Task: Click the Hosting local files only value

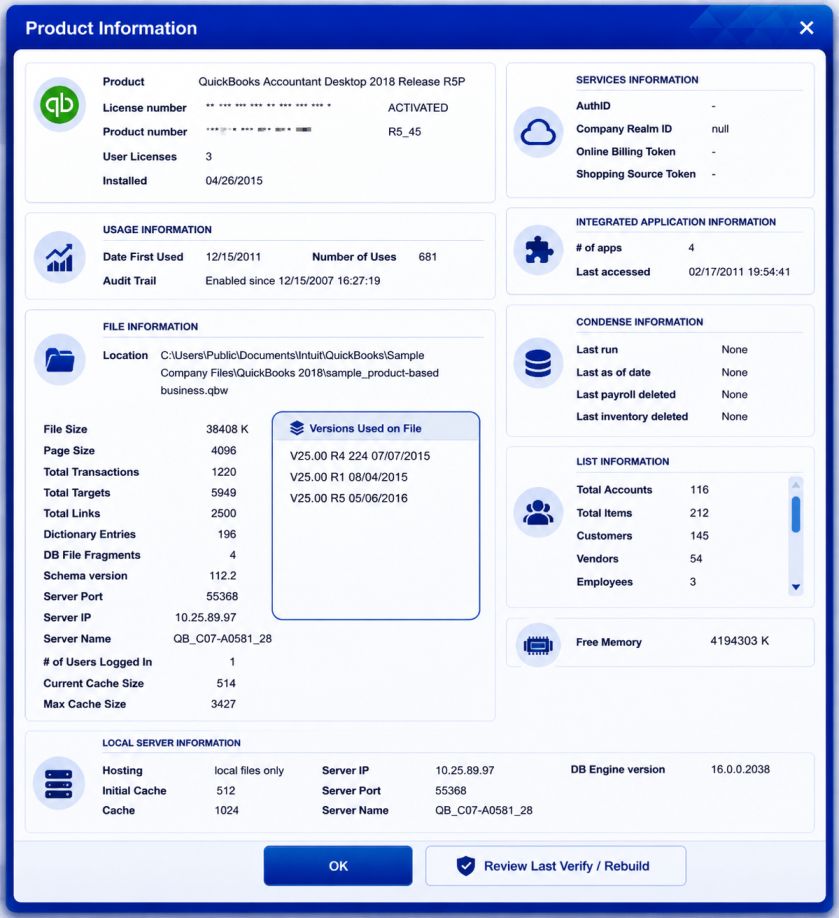Action: 249,771
